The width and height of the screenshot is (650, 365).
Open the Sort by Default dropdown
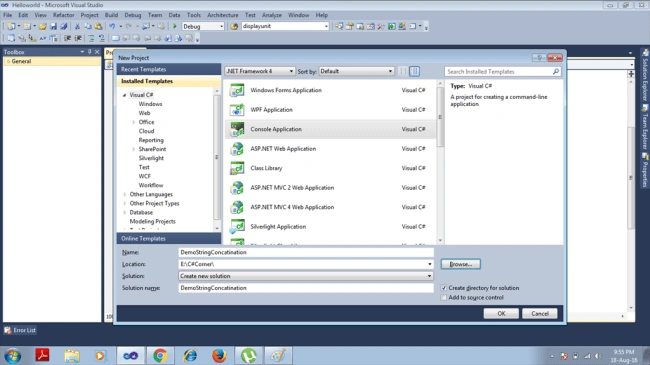point(390,71)
